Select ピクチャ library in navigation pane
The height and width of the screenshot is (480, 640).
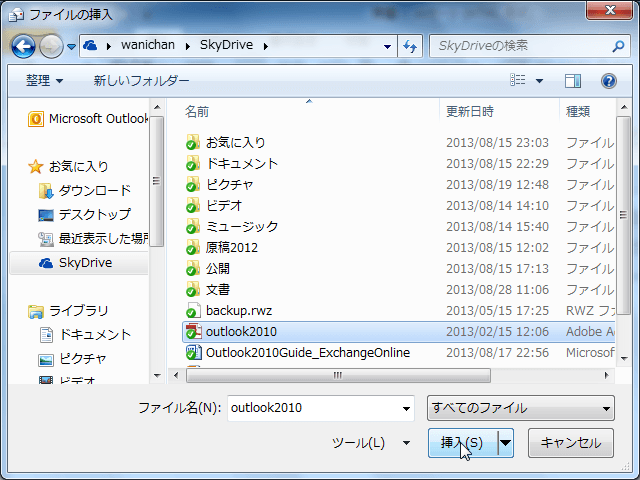(73, 359)
